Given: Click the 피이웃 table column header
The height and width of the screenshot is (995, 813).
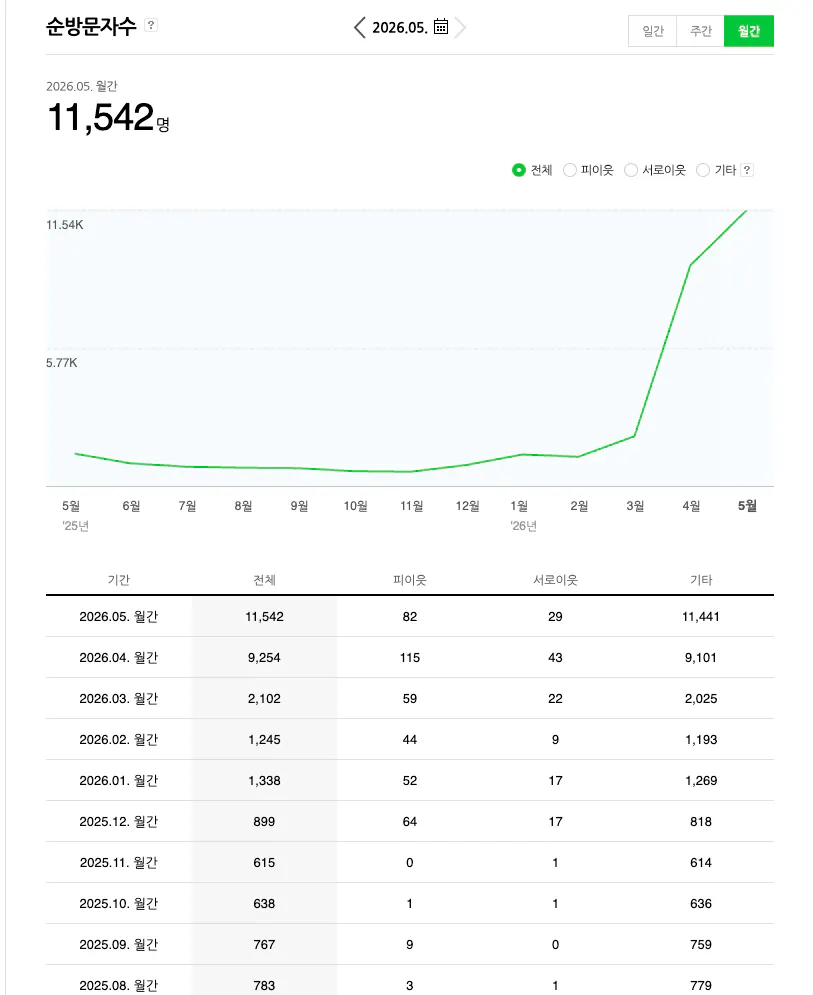Looking at the screenshot, I should [x=410, y=579].
